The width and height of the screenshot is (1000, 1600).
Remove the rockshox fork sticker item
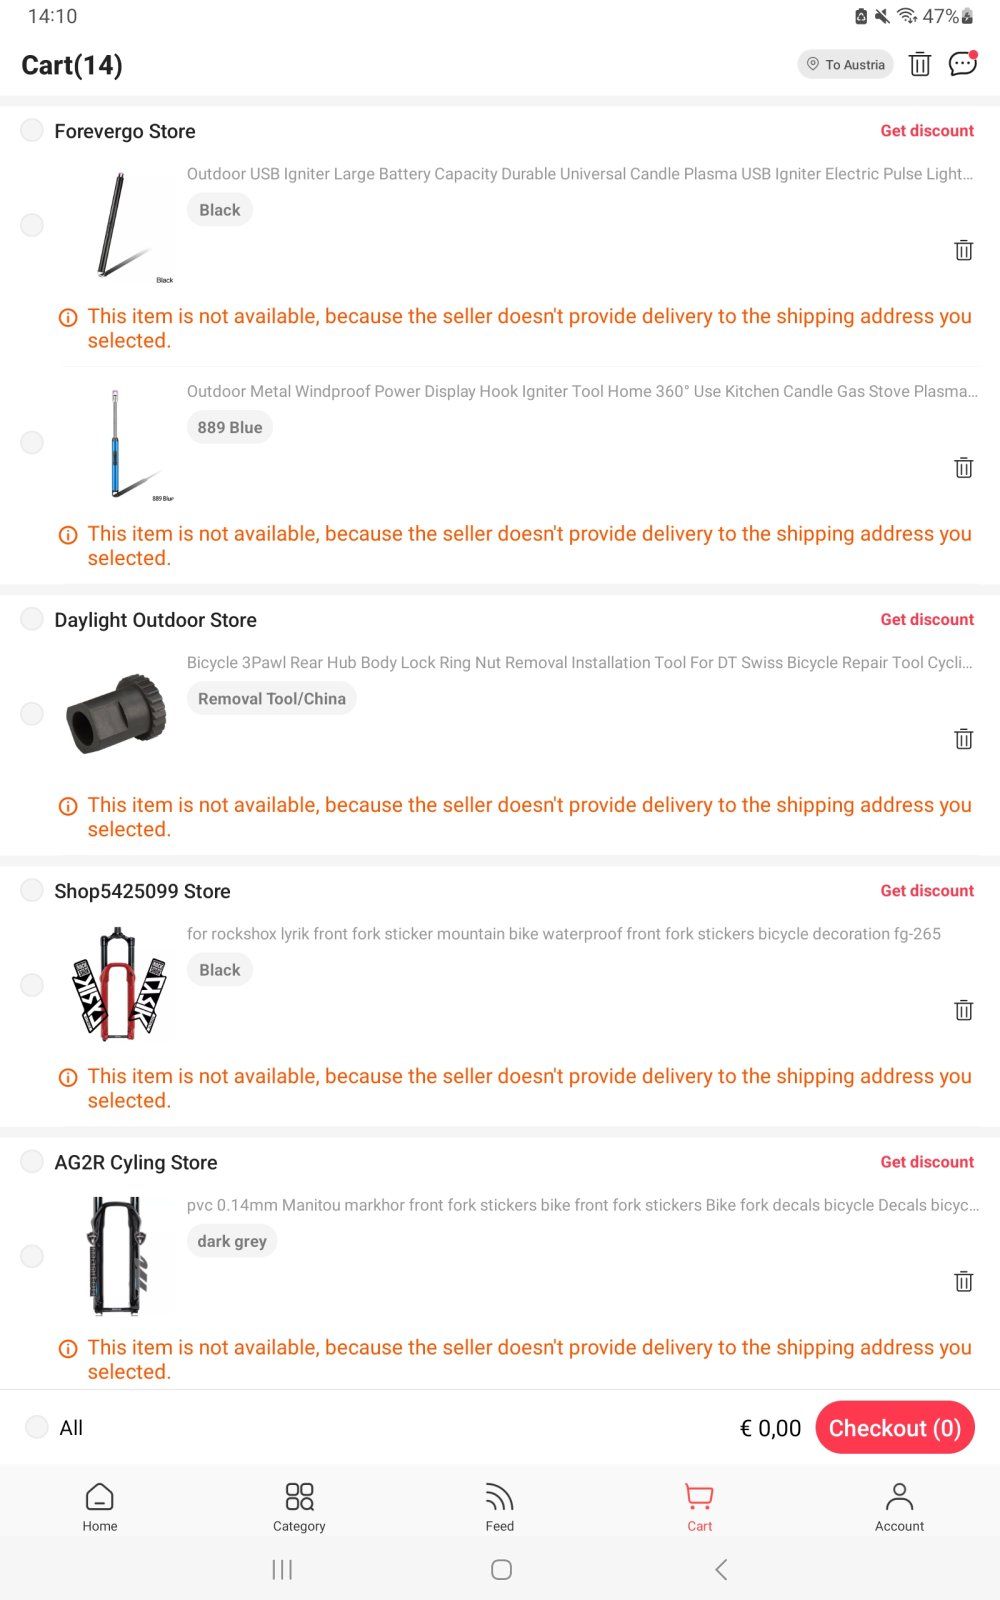(x=963, y=1010)
